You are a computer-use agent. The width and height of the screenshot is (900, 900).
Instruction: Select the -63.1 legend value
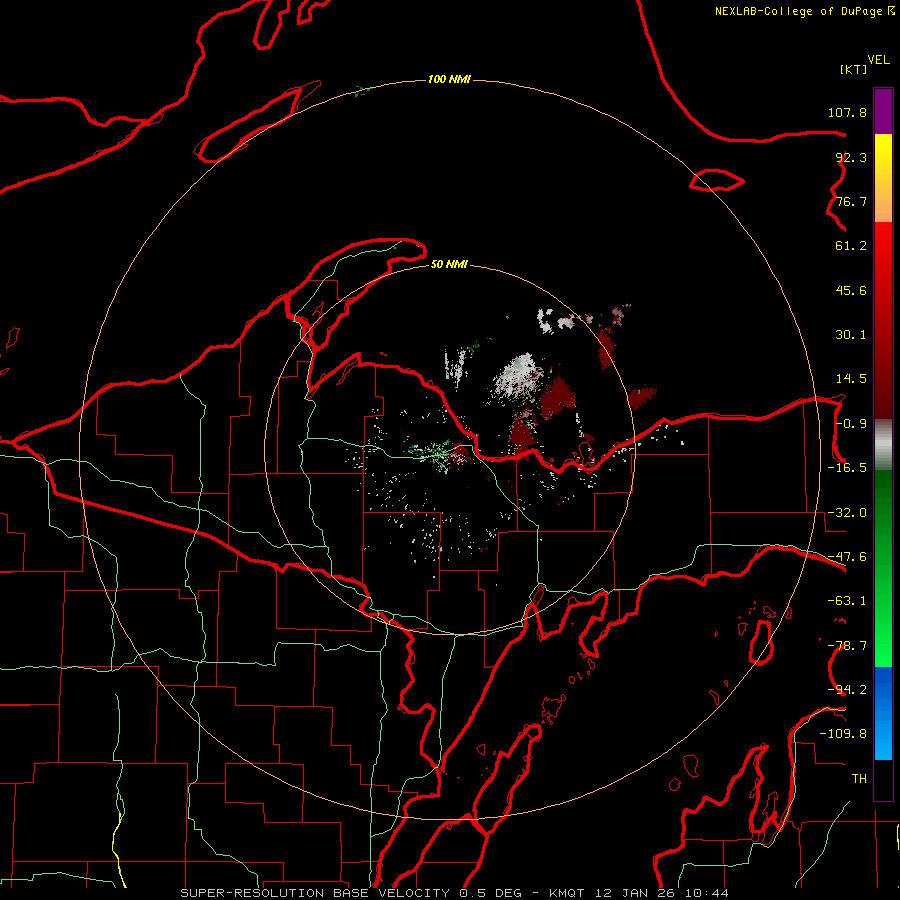pyautogui.click(x=847, y=601)
